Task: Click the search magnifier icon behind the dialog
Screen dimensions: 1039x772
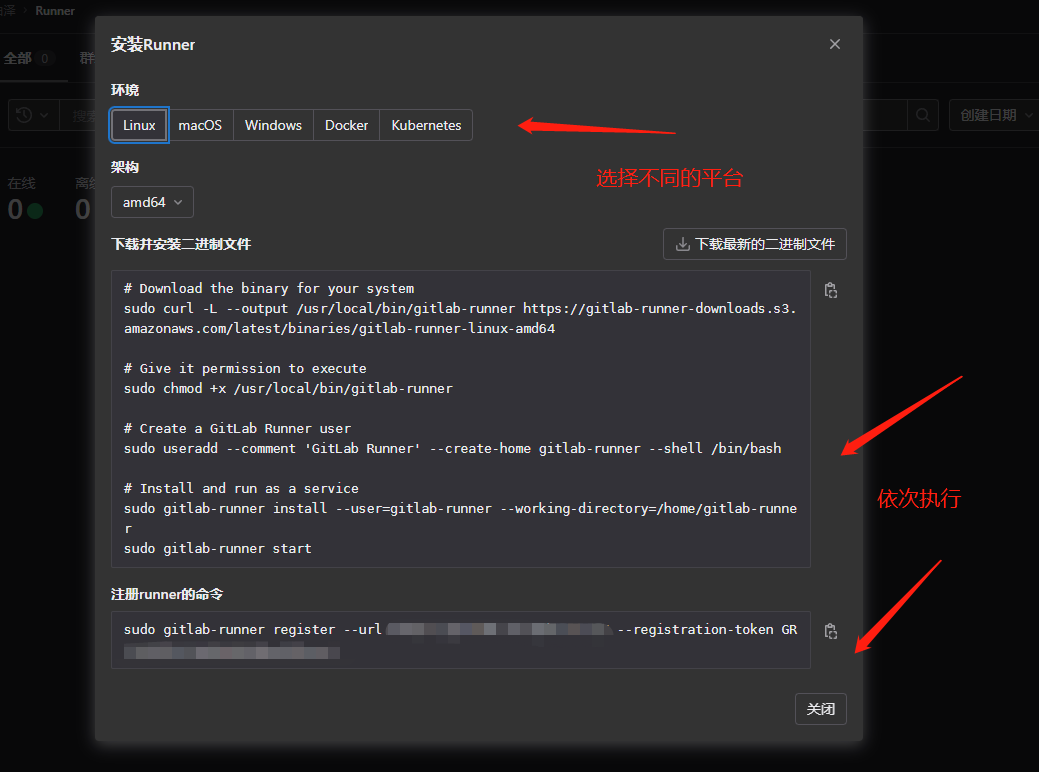Action: point(922,115)
